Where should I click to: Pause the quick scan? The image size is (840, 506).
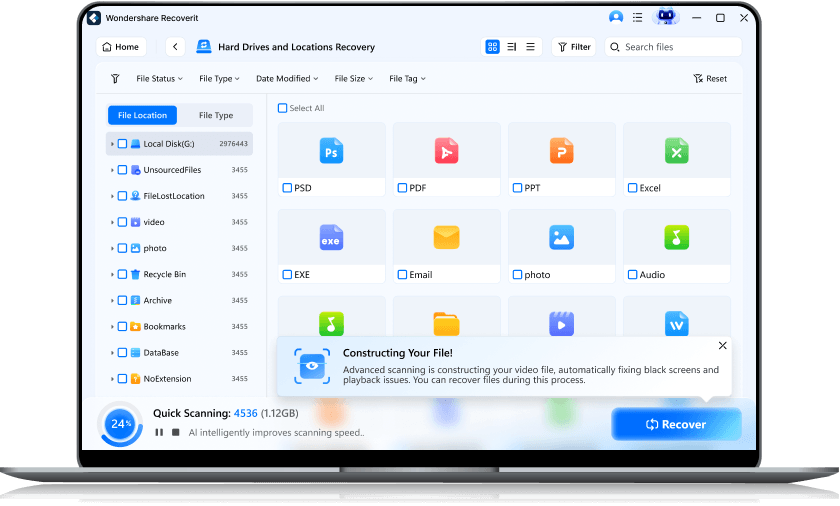(x=159, y=432)
